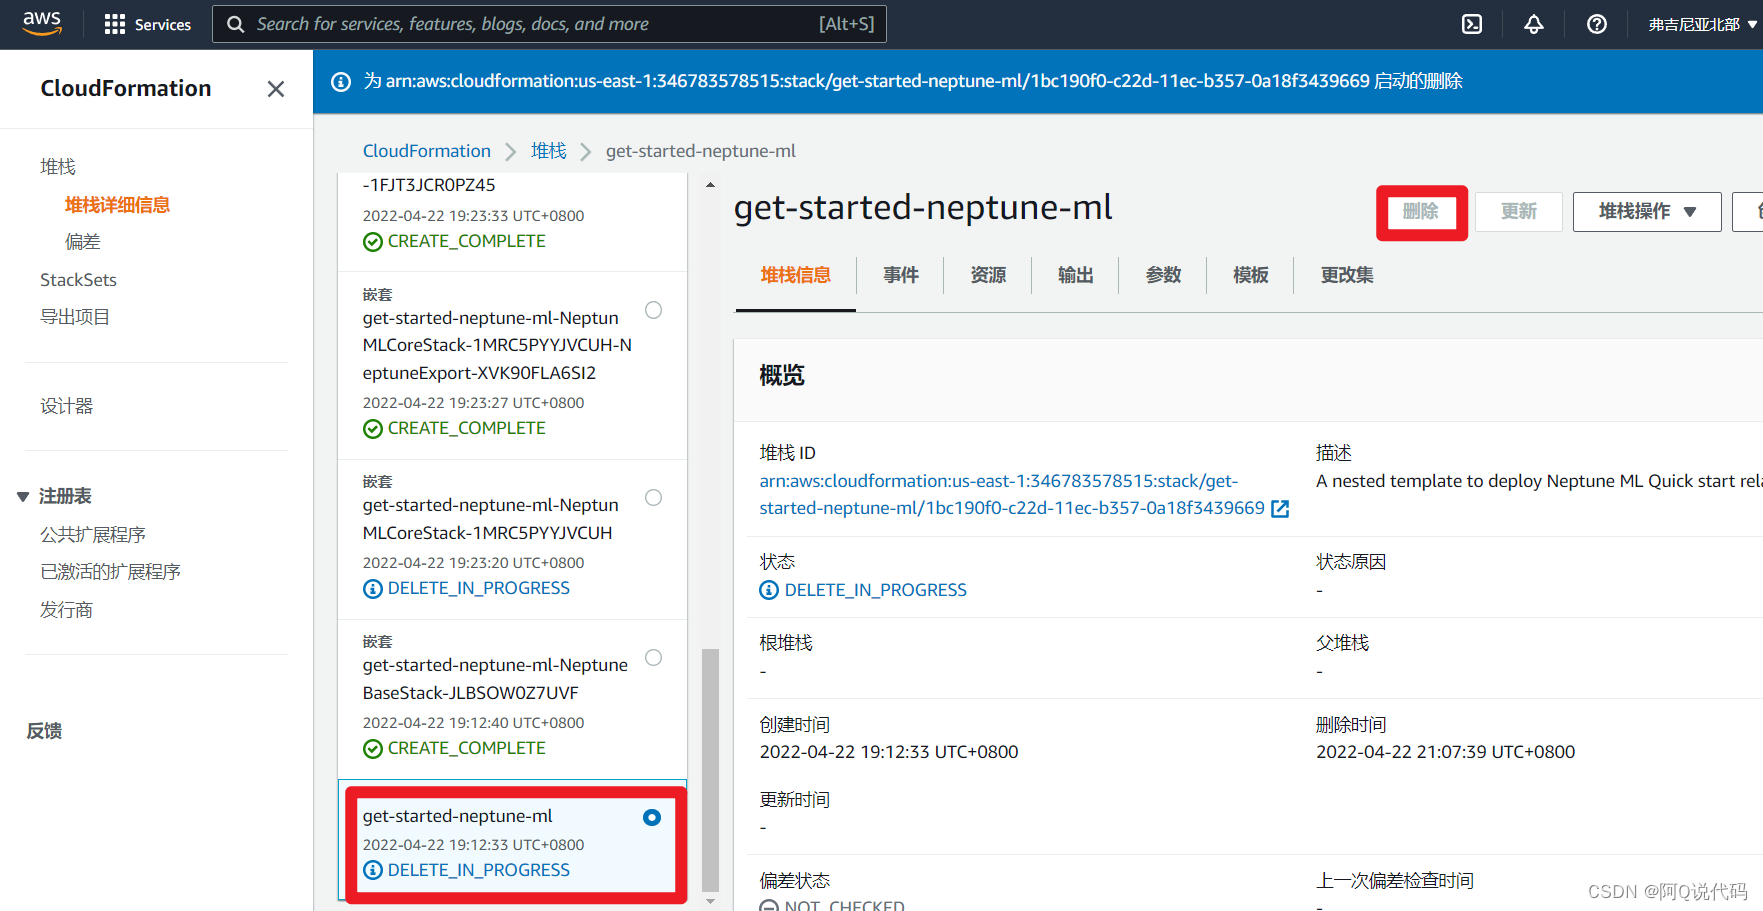Click the -1FJT3JCR0PZ45 stack name fragment
Screen dimensions: 1763x911
click(429, 185)
